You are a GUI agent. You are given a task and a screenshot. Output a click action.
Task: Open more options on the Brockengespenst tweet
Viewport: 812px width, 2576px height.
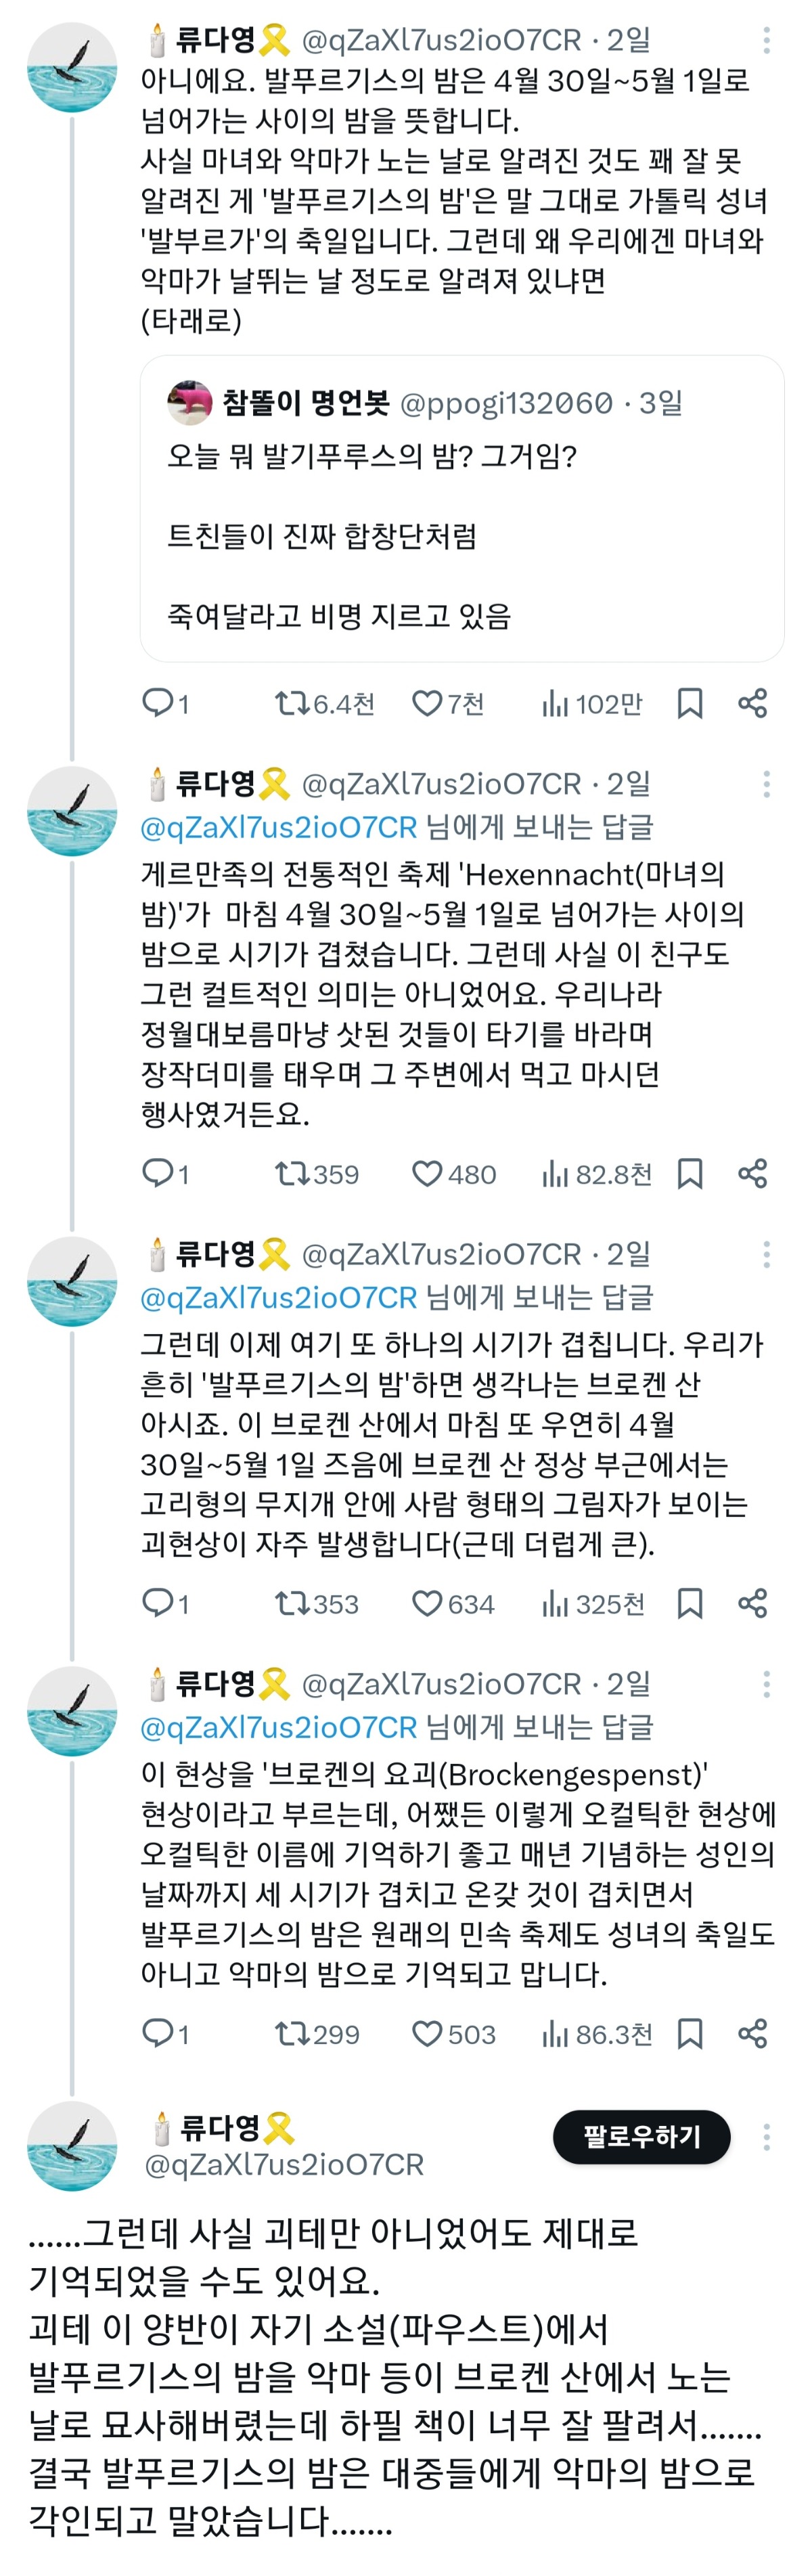pos(767,1684)
